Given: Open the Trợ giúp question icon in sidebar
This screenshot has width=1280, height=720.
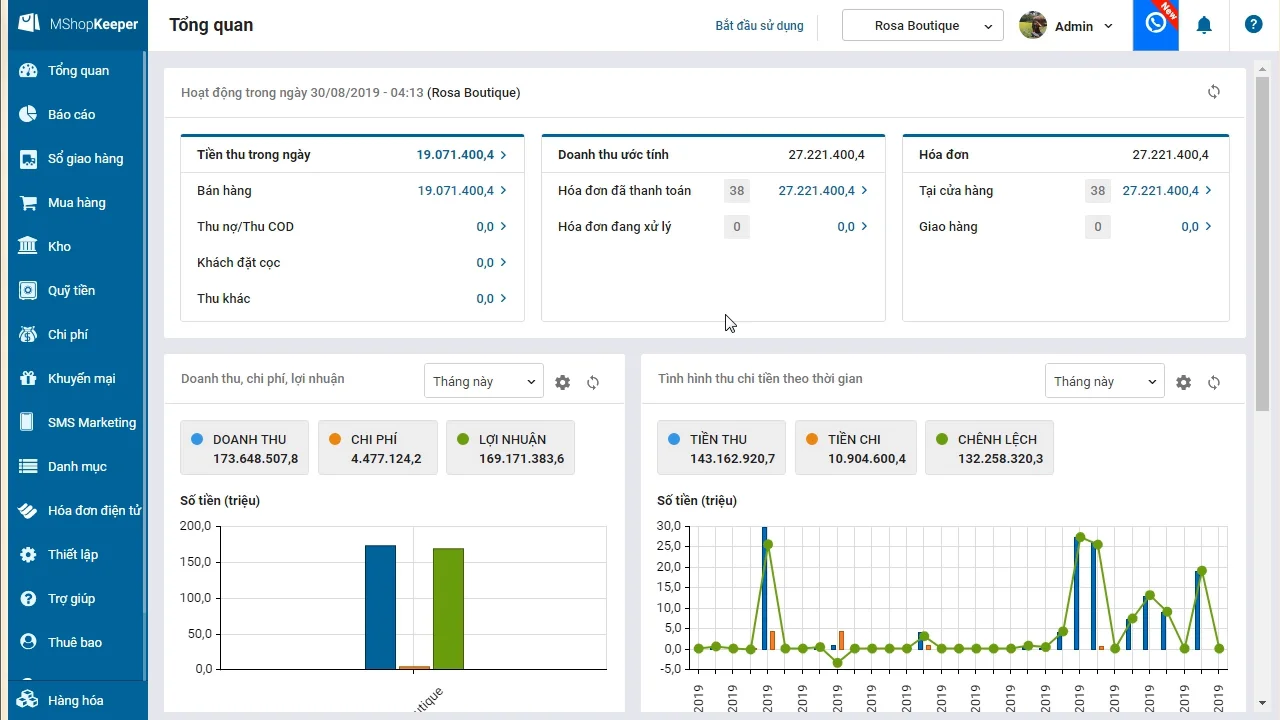Looking at the screenshot, I should click(x=28, y=599).
